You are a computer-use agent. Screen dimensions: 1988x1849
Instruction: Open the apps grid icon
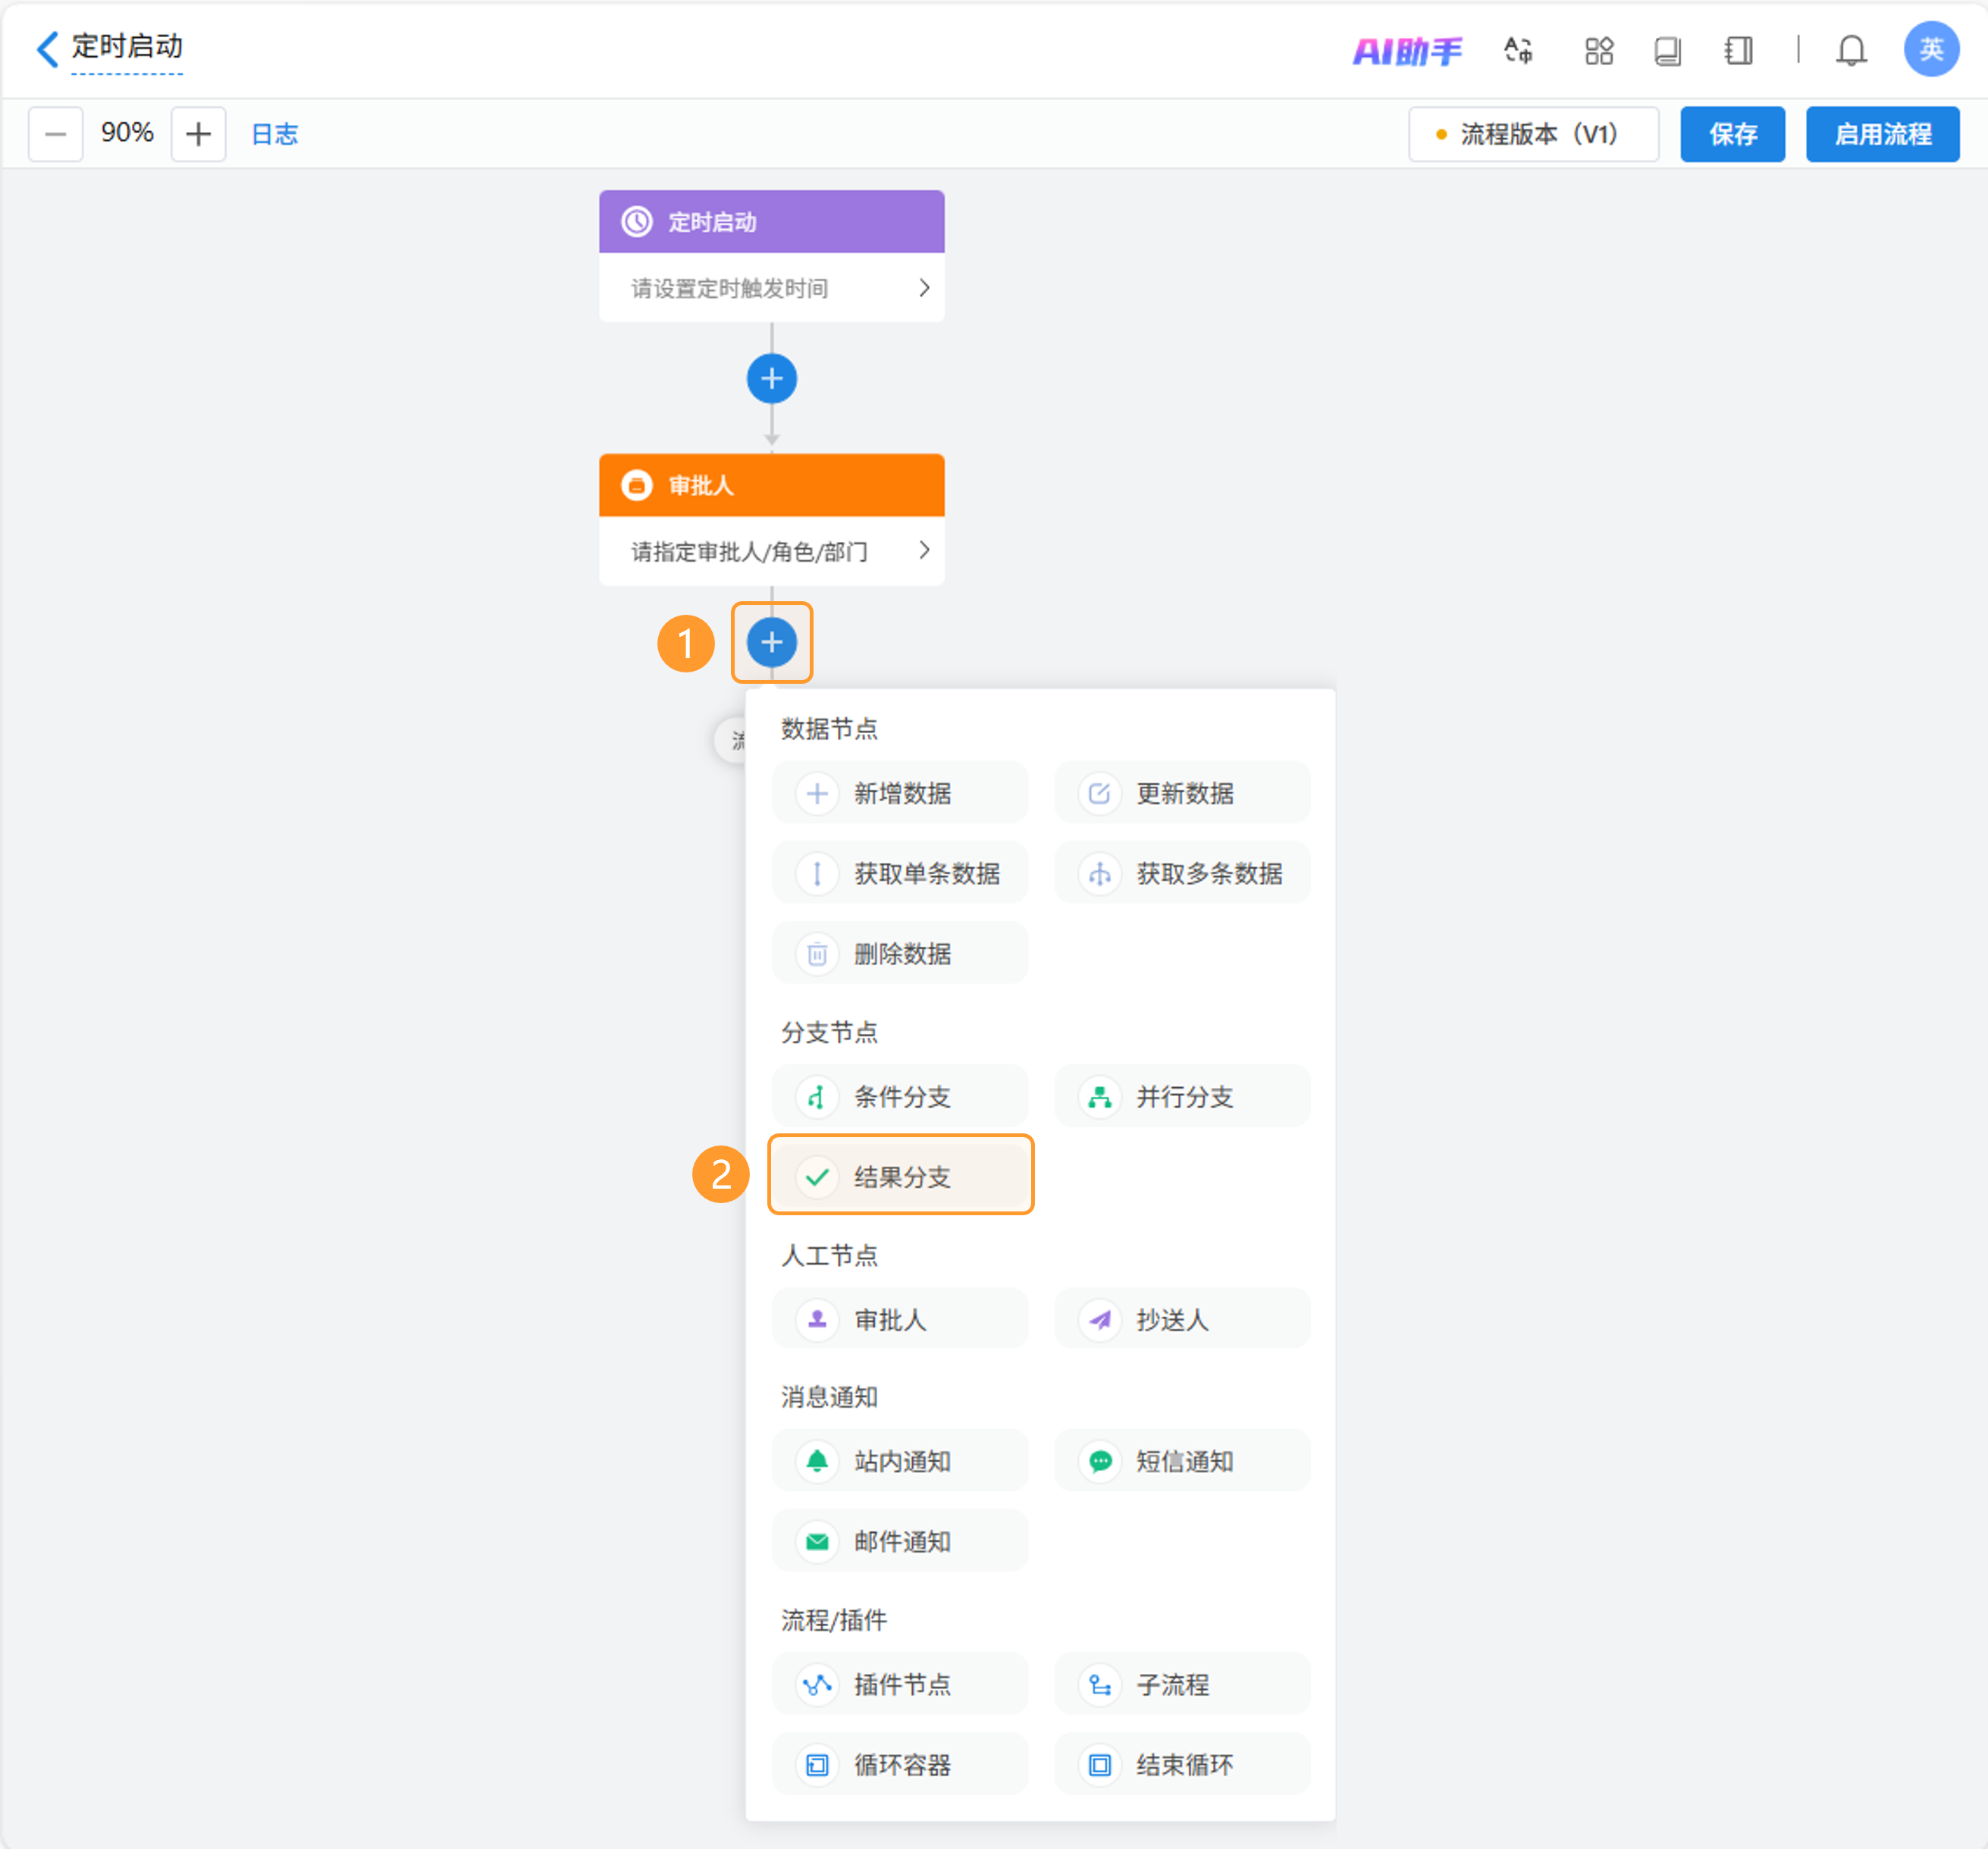(1598, 50)
